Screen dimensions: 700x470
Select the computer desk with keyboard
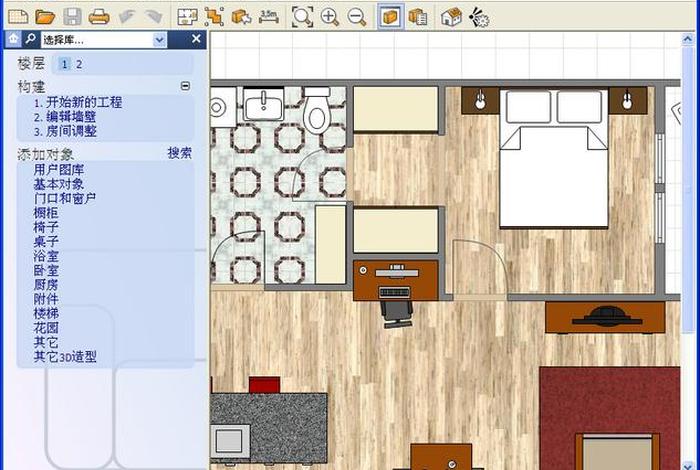[x=396, y=280]
